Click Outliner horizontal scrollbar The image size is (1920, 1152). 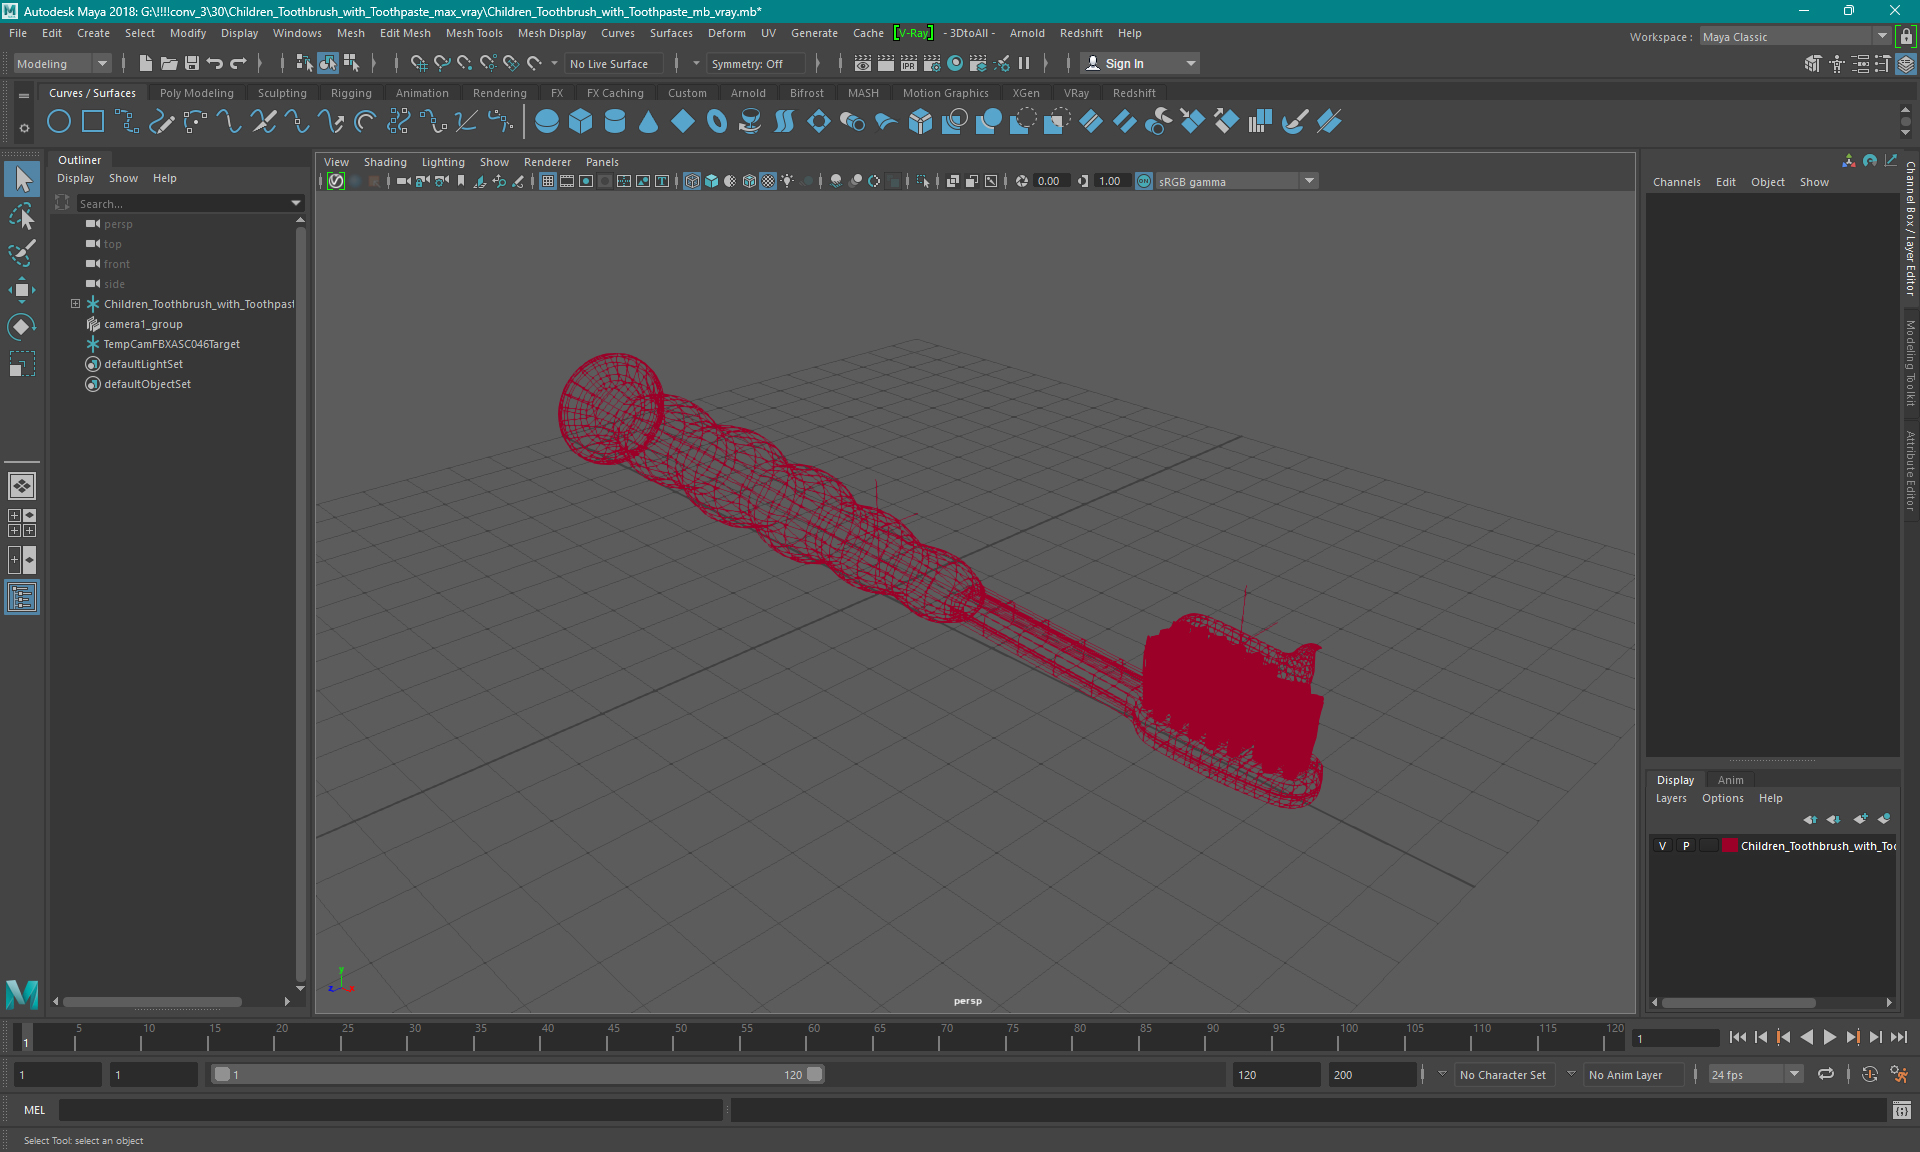click(x=152, y=1001)
